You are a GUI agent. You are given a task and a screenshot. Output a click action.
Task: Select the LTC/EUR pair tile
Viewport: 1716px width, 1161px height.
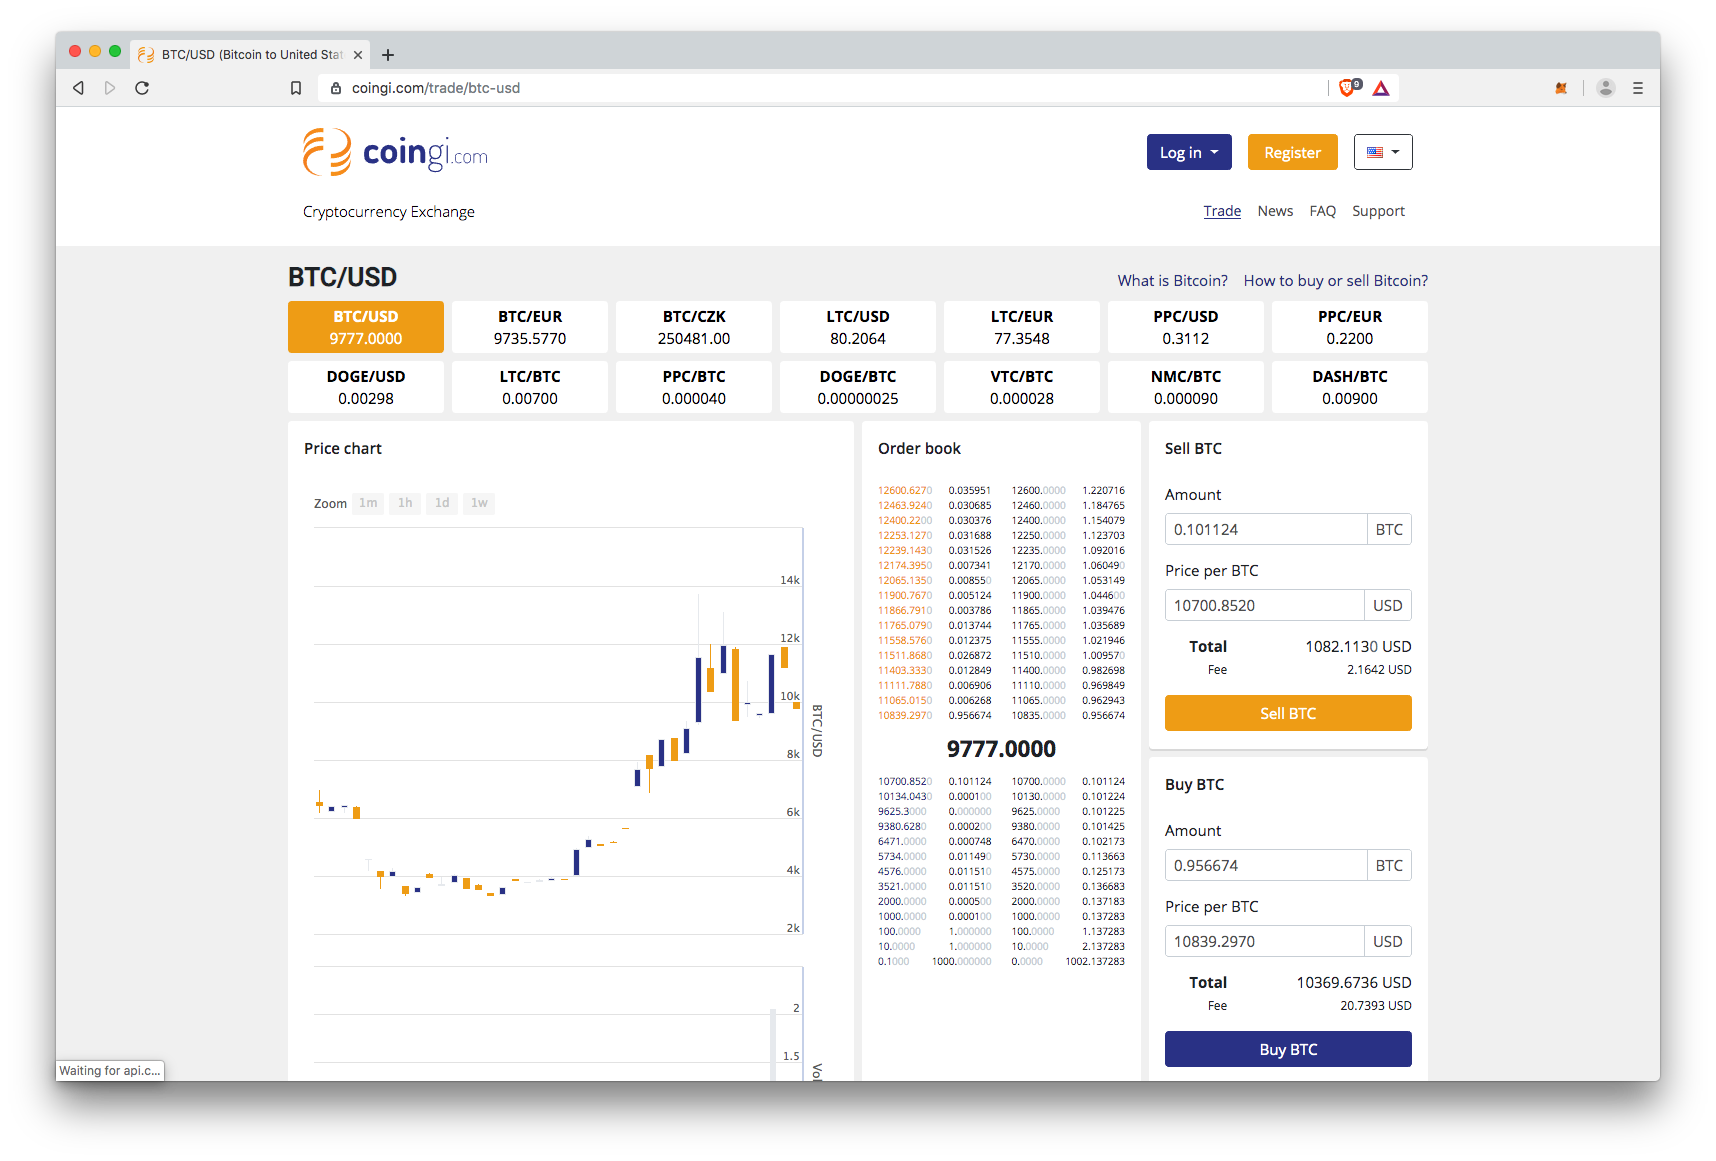coord(1022,327)
